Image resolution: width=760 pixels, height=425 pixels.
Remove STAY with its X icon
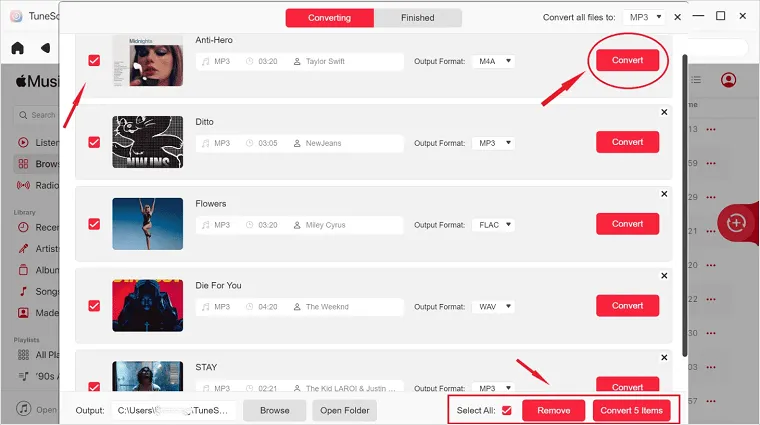click(664, 358)
